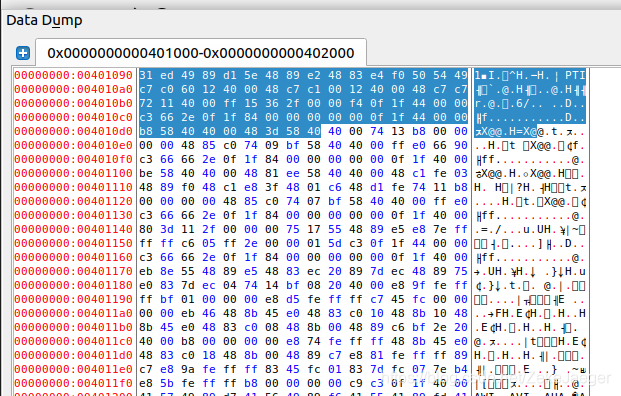Screen dimensions: 621x396
Task: Click last byte 90 in row 004010e0
Action: click(461, 145)
